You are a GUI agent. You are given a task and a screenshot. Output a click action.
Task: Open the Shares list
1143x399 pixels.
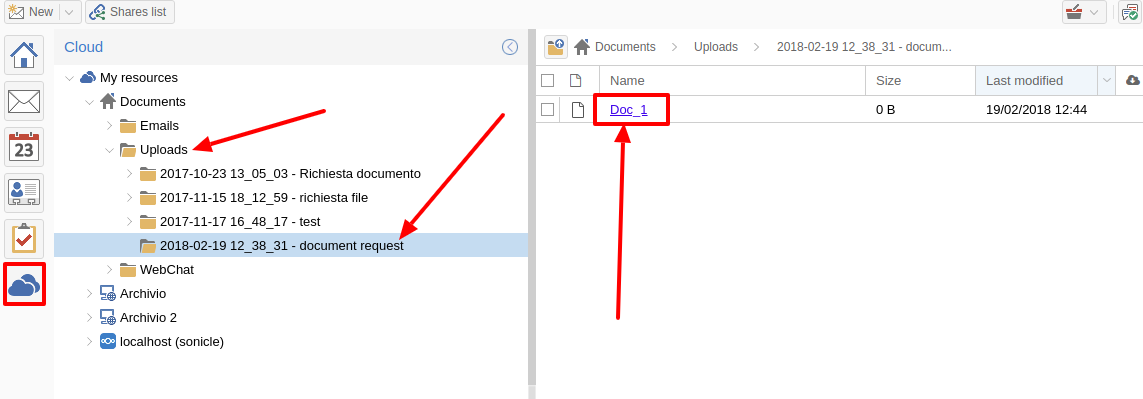(x=130, y=12)
